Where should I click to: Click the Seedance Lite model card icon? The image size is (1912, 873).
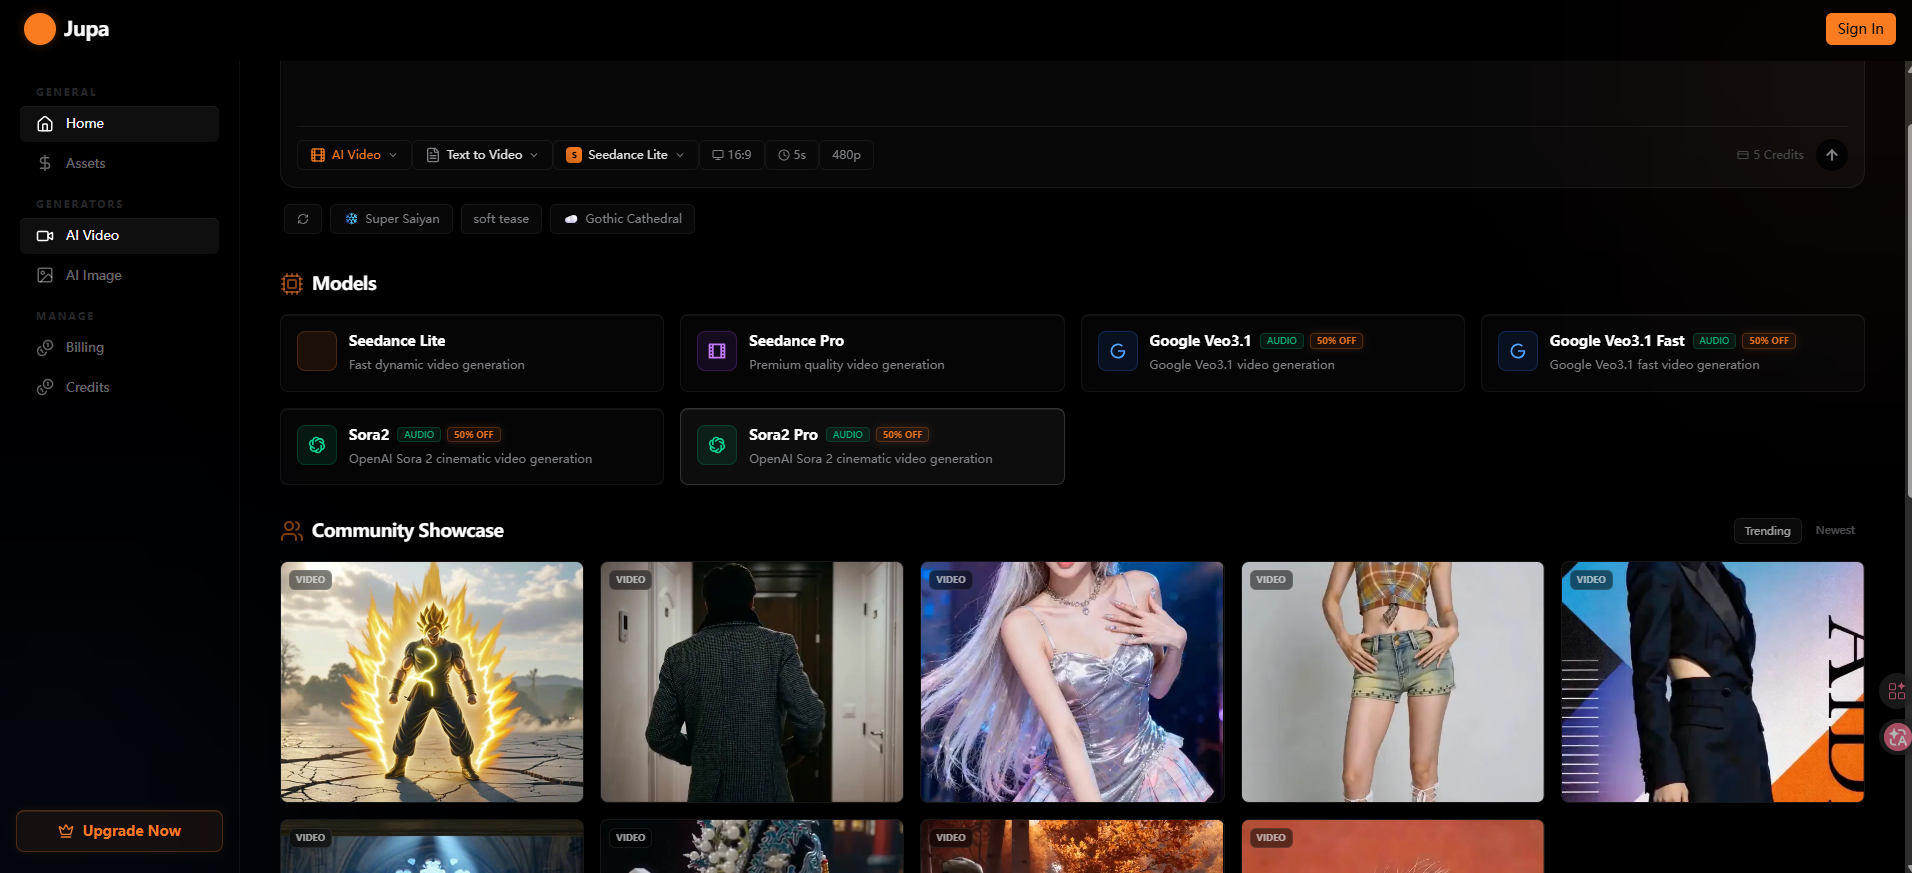(x=317, y=351)
